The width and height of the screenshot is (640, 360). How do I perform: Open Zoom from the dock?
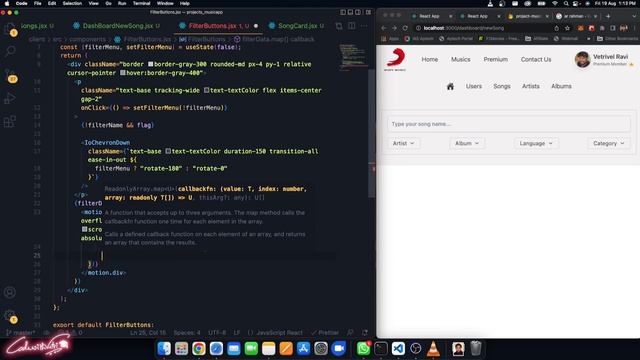(338, 349)
